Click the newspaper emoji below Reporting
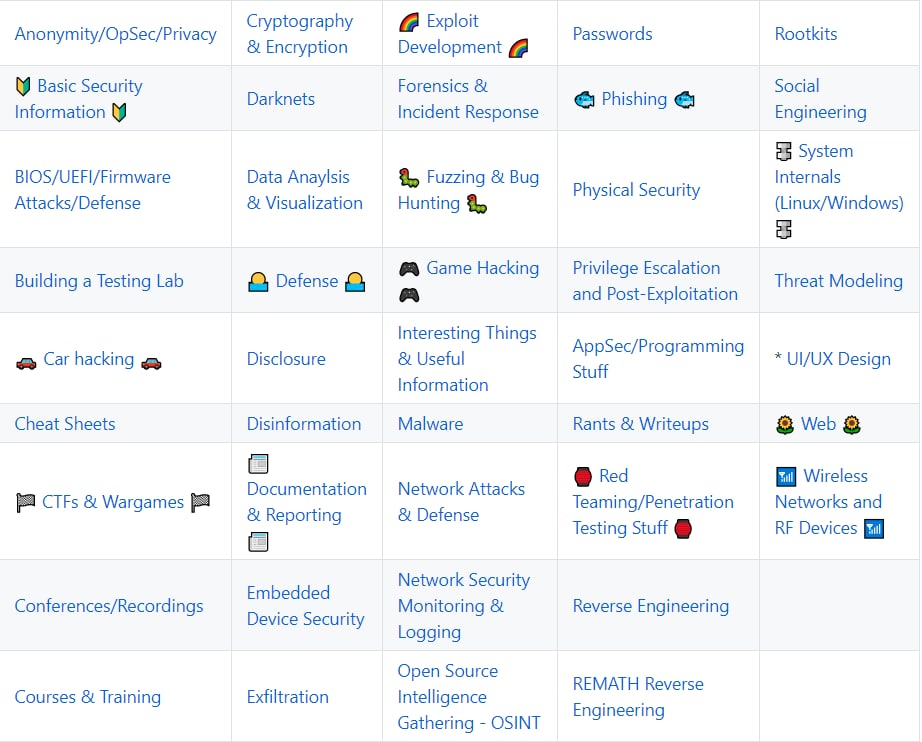The height and width of the screenshot is (742, 922). 258,542
